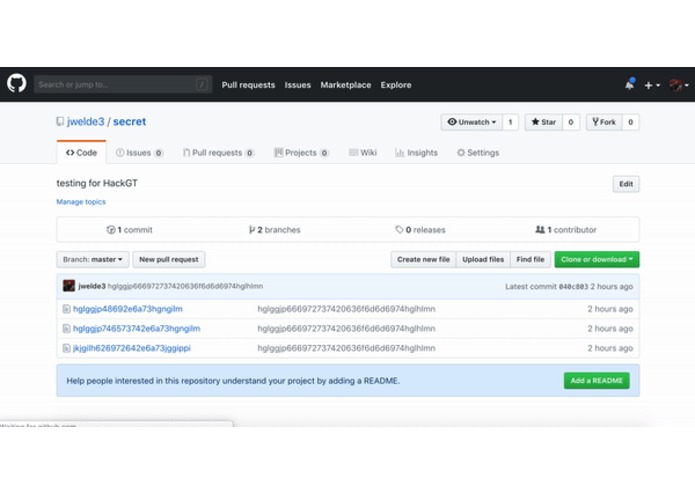The height and width of the screenshot is (494, 695).
Task: Open the user profile avatar menu
Action: point(679,85)
